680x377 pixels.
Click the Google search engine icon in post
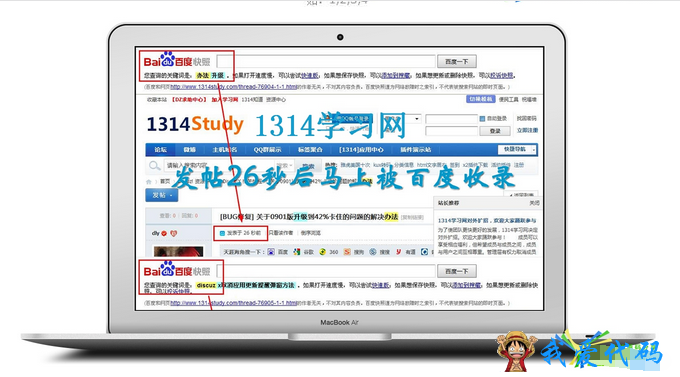pyautogui.click(x=297, y=252)
